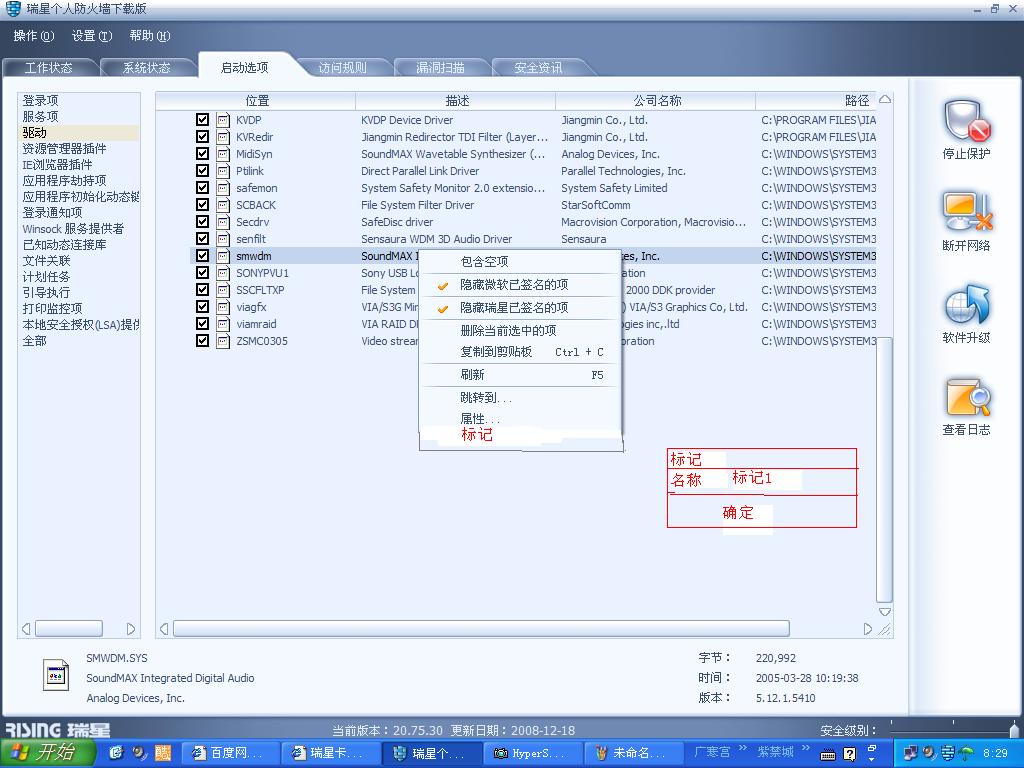
Task: Choose 删除当前选中的项 from context menu
Action: [520, 330]
